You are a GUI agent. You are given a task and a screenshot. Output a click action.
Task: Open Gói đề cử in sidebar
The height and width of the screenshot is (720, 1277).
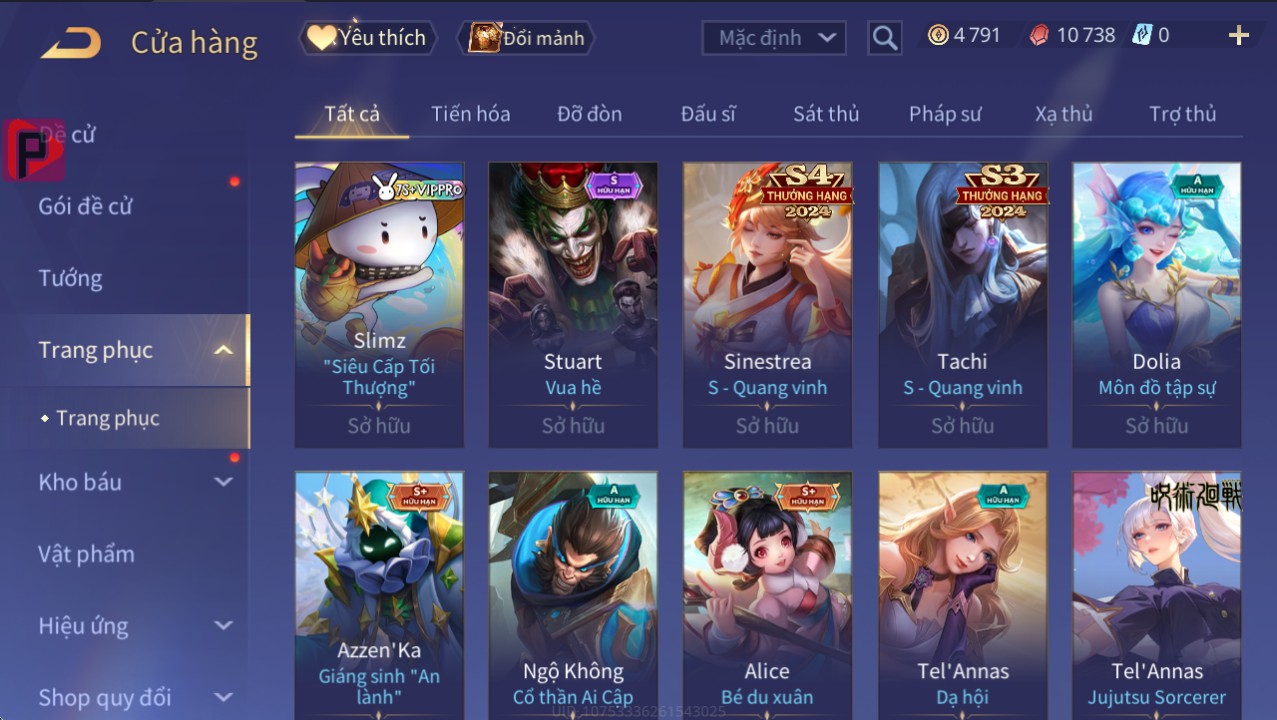tap(86, 206)
